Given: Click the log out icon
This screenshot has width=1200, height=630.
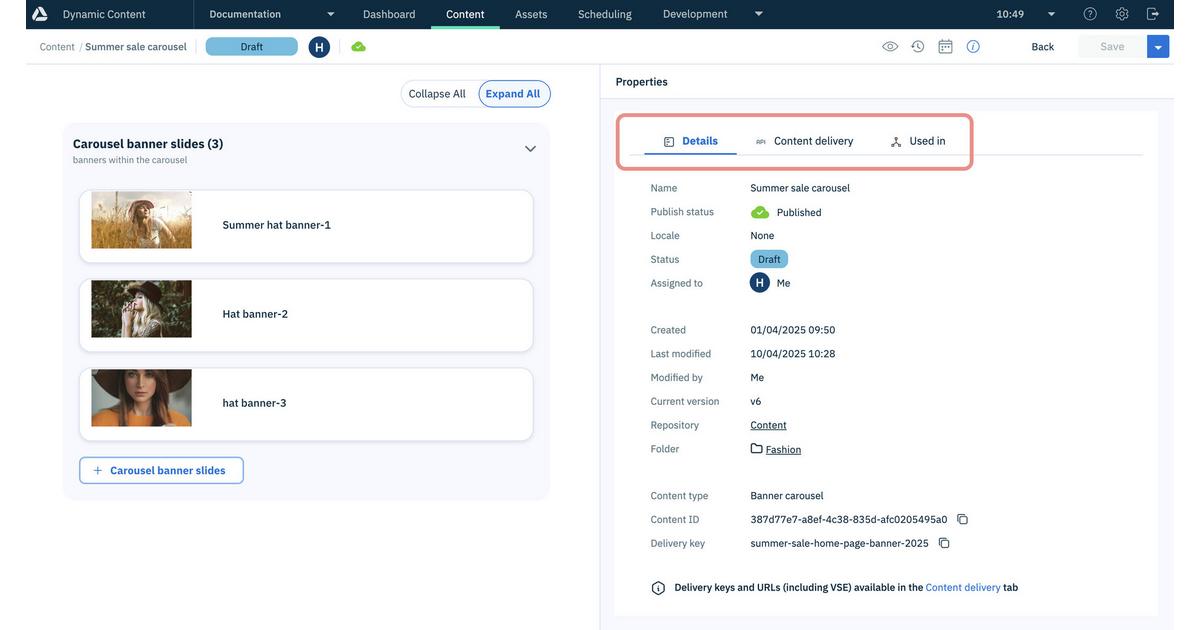Looking at the screenshot, I should tap(1153, 14).
